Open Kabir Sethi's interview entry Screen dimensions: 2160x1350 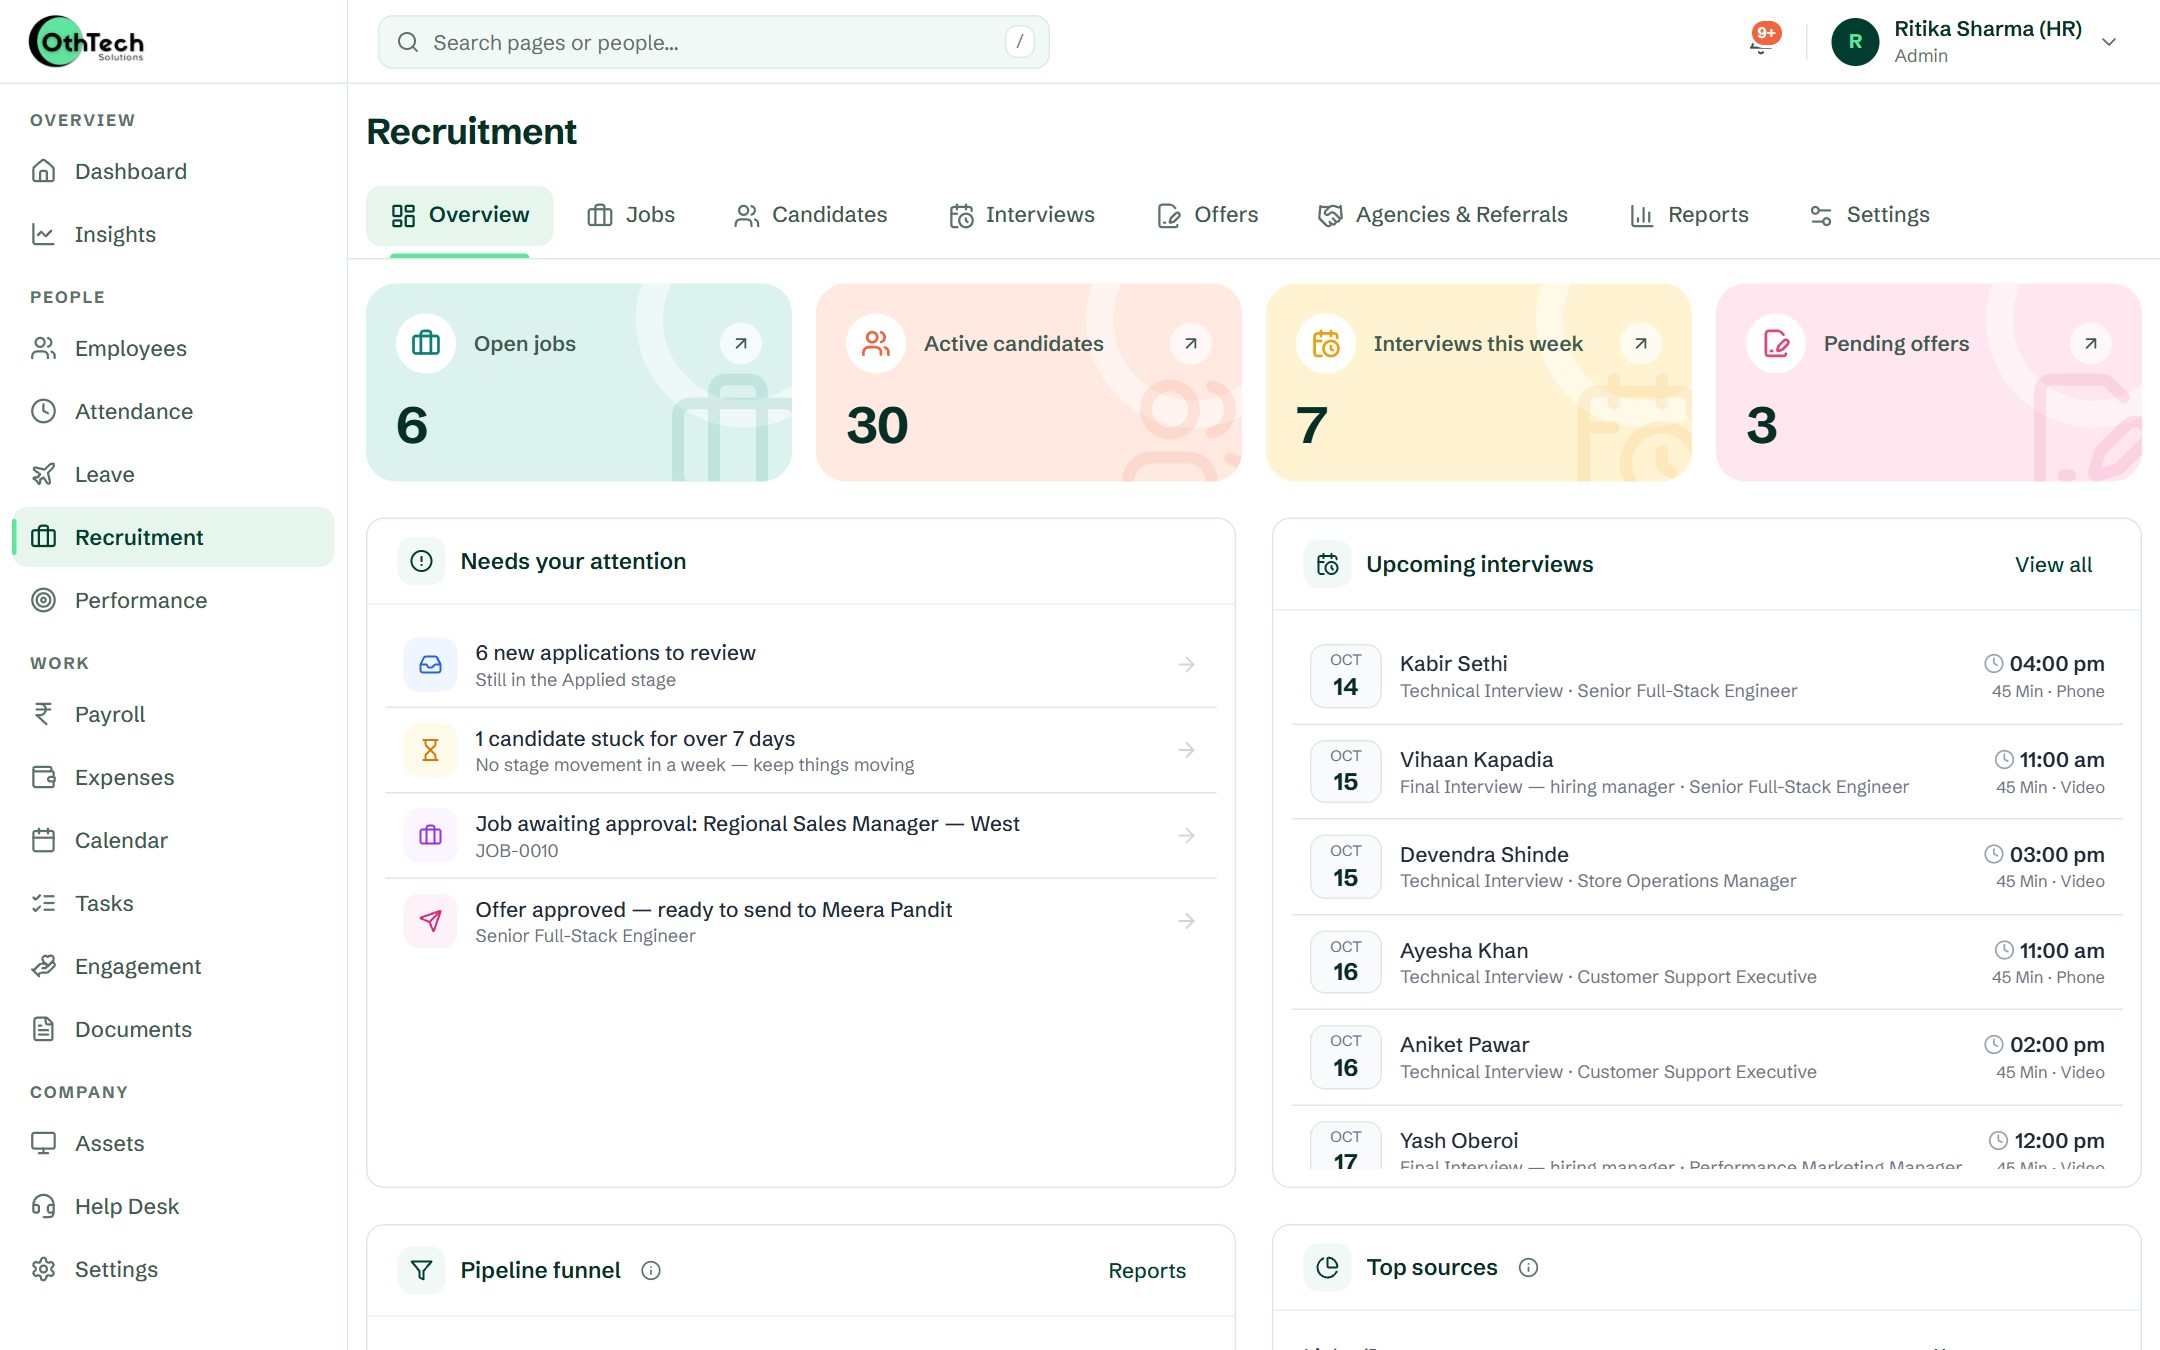[x=1707, y=676]
